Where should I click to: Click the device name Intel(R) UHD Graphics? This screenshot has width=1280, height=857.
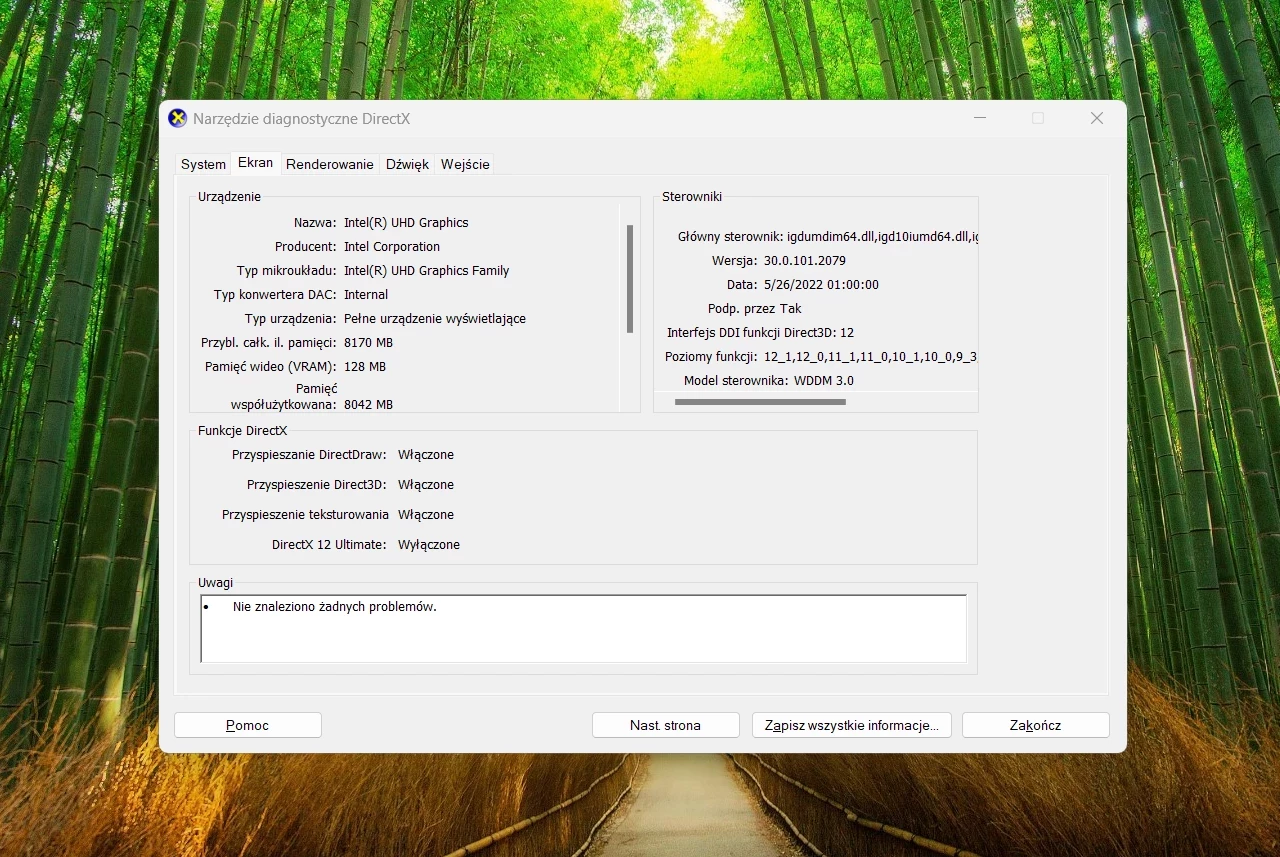(x=406, y=223)
